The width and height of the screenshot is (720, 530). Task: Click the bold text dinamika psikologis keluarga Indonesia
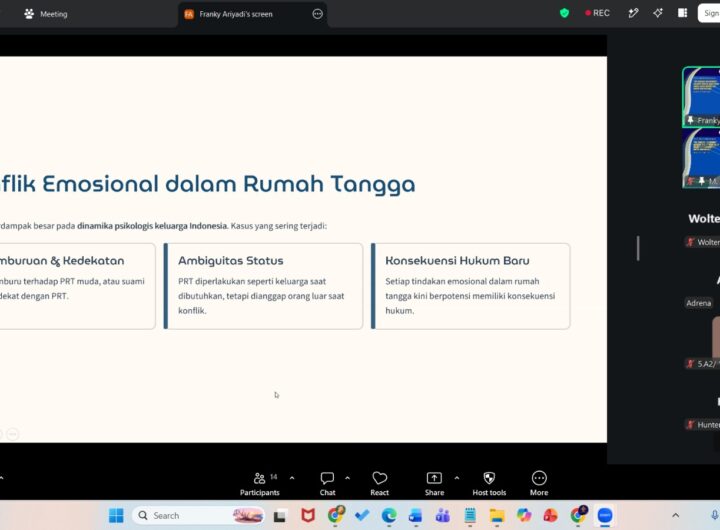152,226
